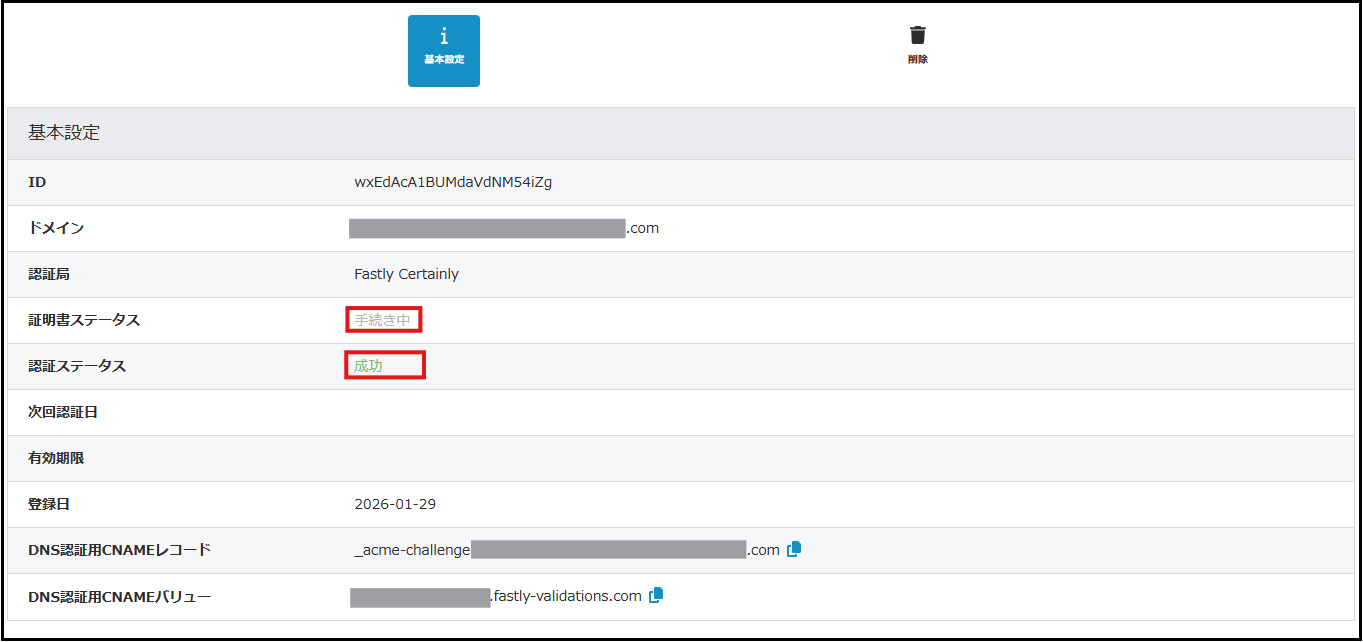Click the fastly-validations.com CNAME value text
Viewport: 1363px width, 642px height.
[566, 596]
